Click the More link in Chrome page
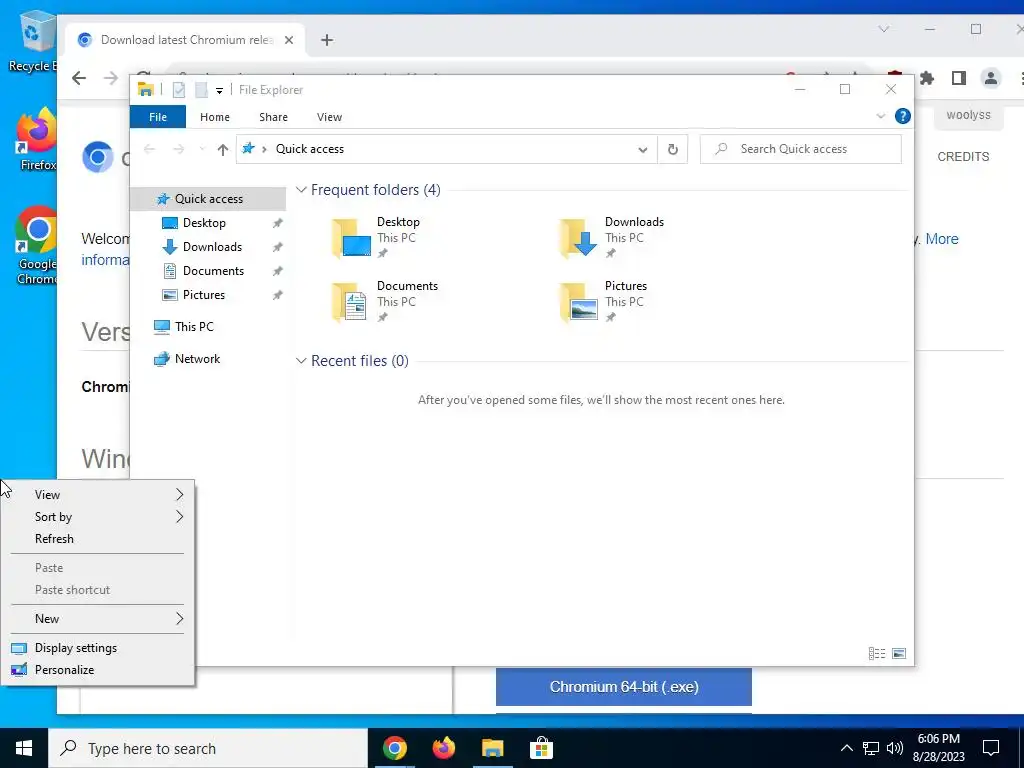 942,239
